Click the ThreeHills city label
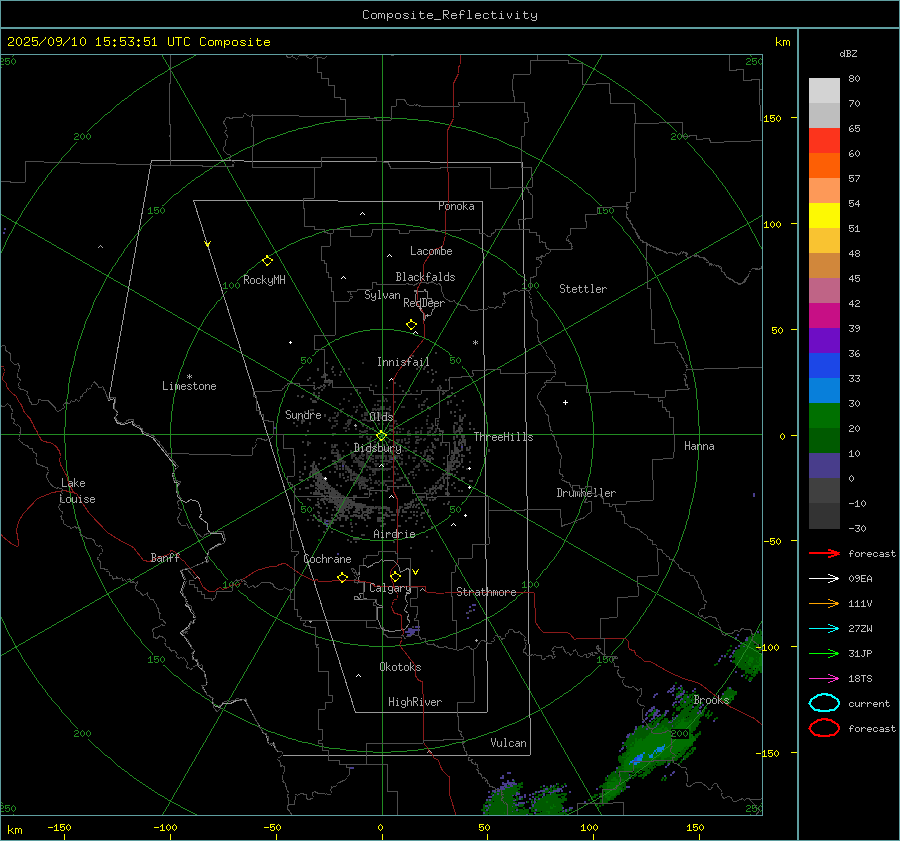Image resolution: width=900 pixels, height=841 pixels. (503, 437)
